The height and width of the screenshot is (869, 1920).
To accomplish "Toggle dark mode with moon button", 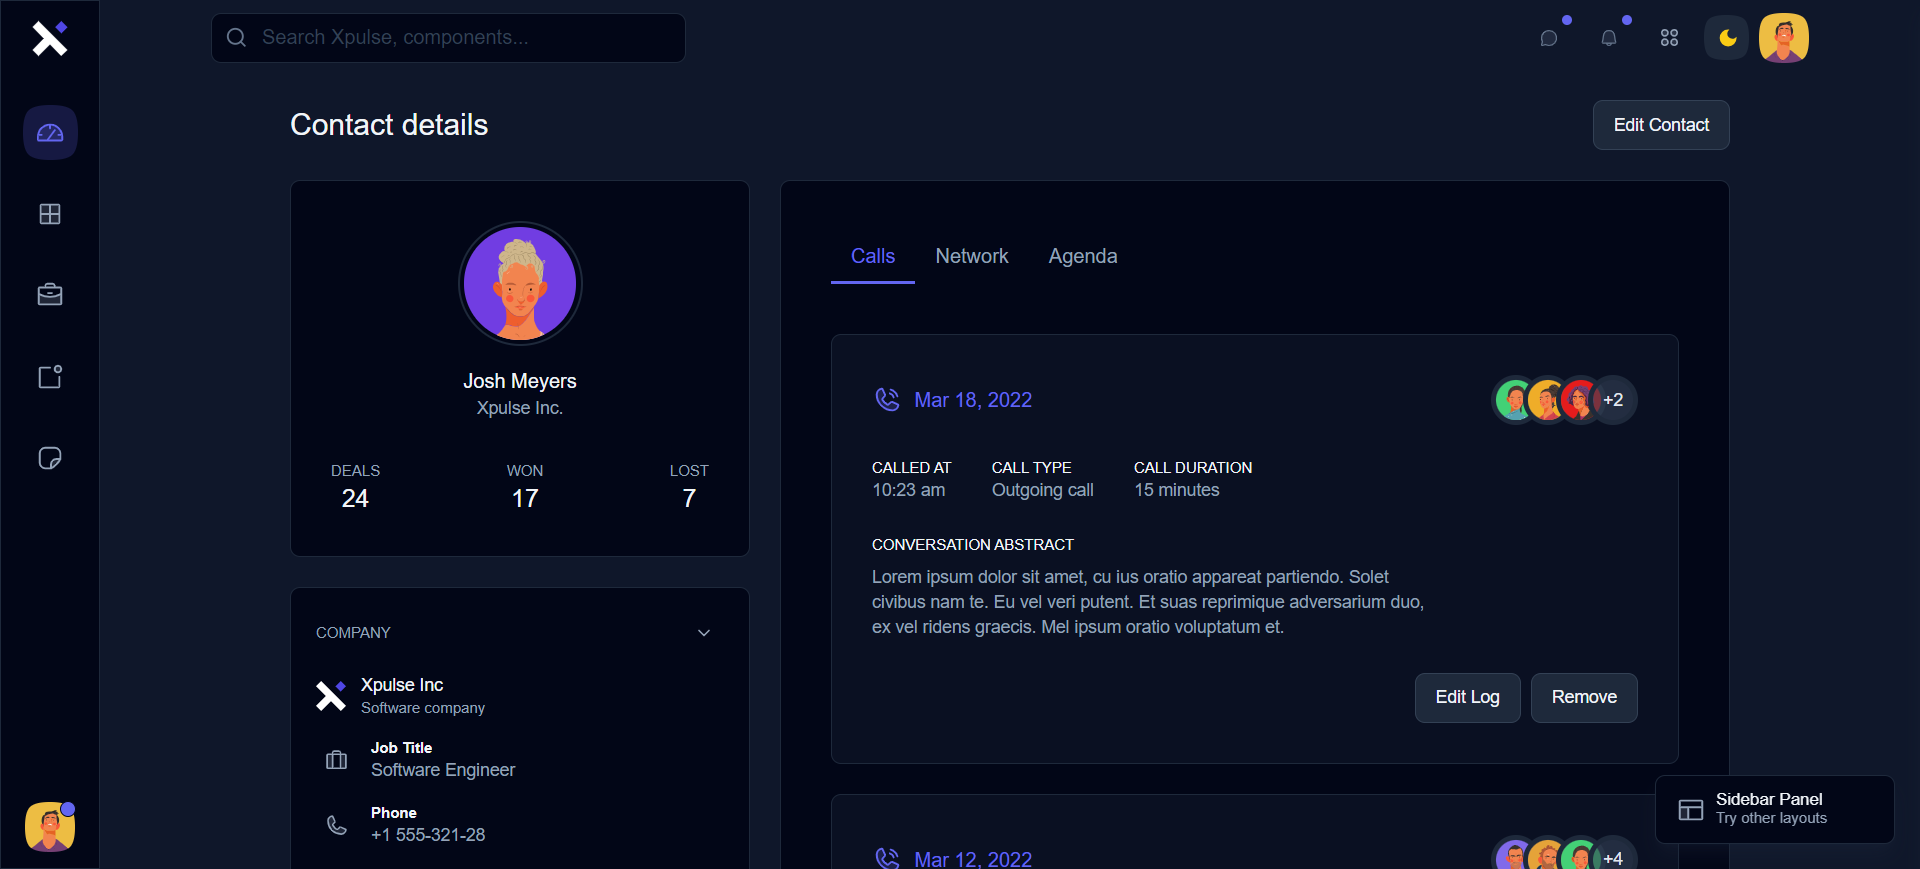I will (1727, 38).
